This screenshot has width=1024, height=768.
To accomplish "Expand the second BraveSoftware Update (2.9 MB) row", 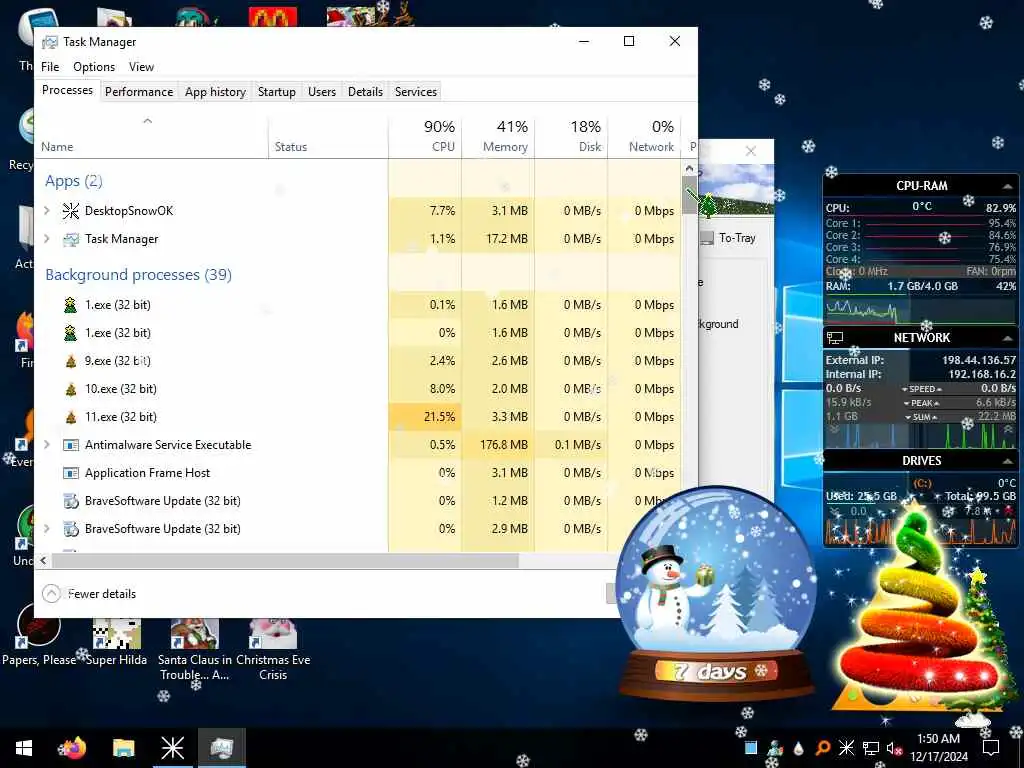I will [x=47, y=528].
